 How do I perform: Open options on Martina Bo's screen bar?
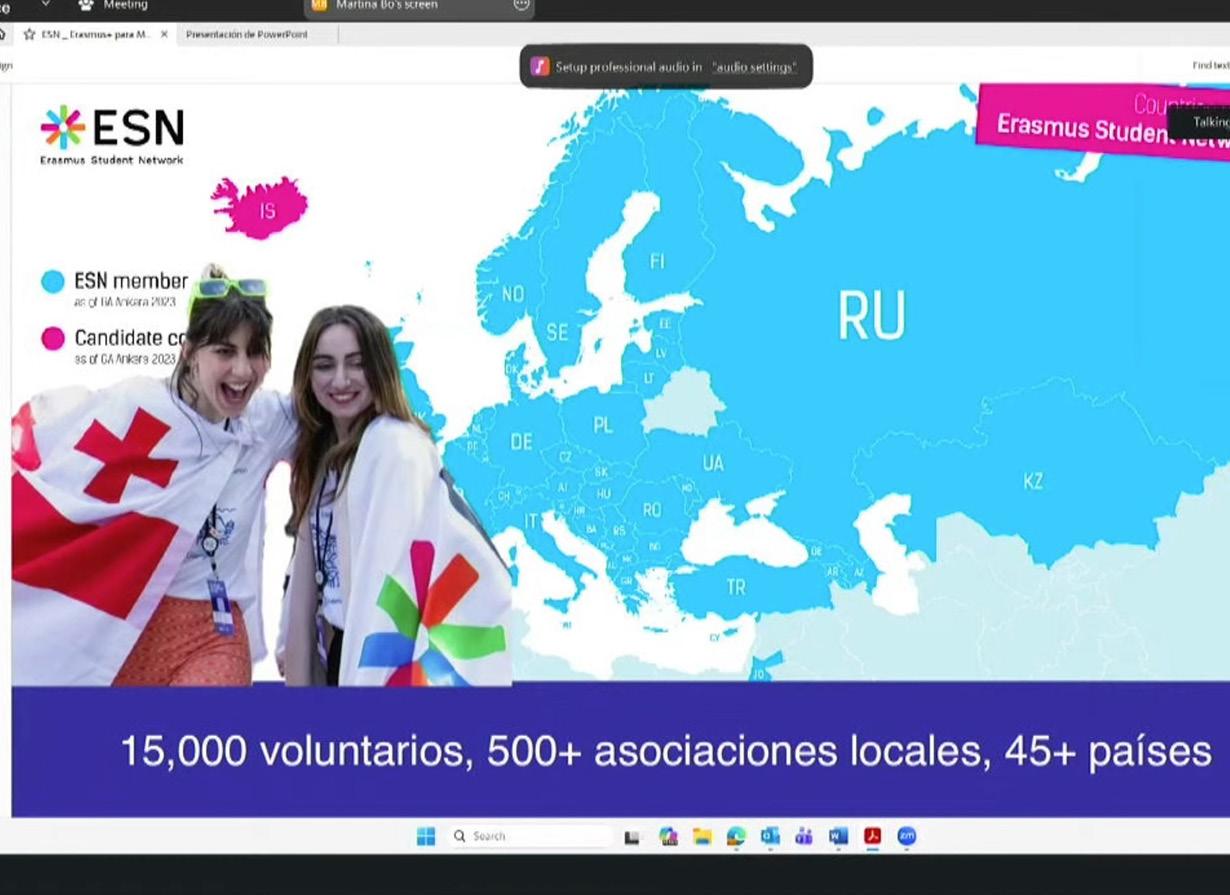[x=521, y=5]
